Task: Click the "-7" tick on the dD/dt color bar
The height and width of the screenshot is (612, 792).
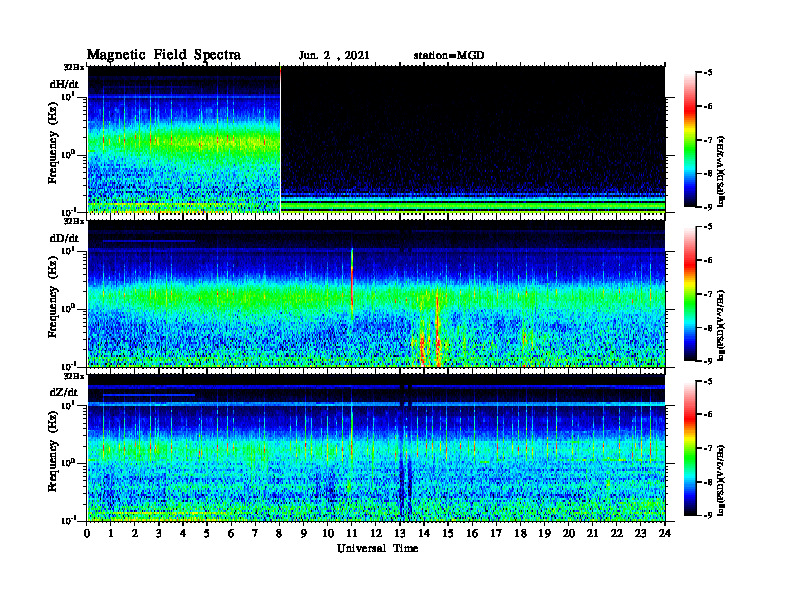Action: [708, 294]
